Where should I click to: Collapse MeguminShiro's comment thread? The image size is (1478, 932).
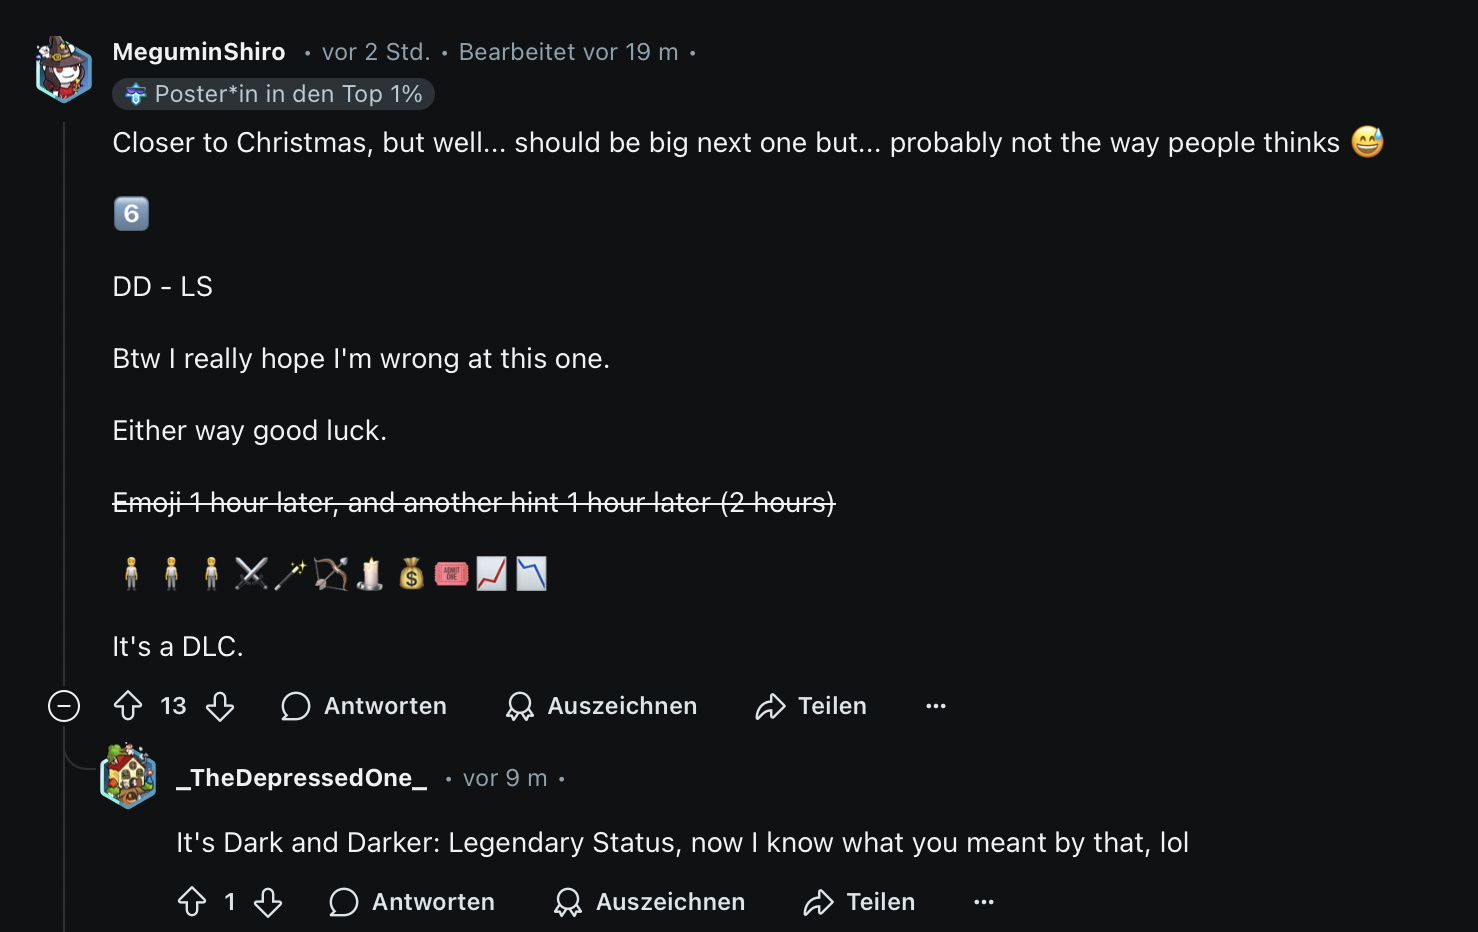[x=64, y=706]
